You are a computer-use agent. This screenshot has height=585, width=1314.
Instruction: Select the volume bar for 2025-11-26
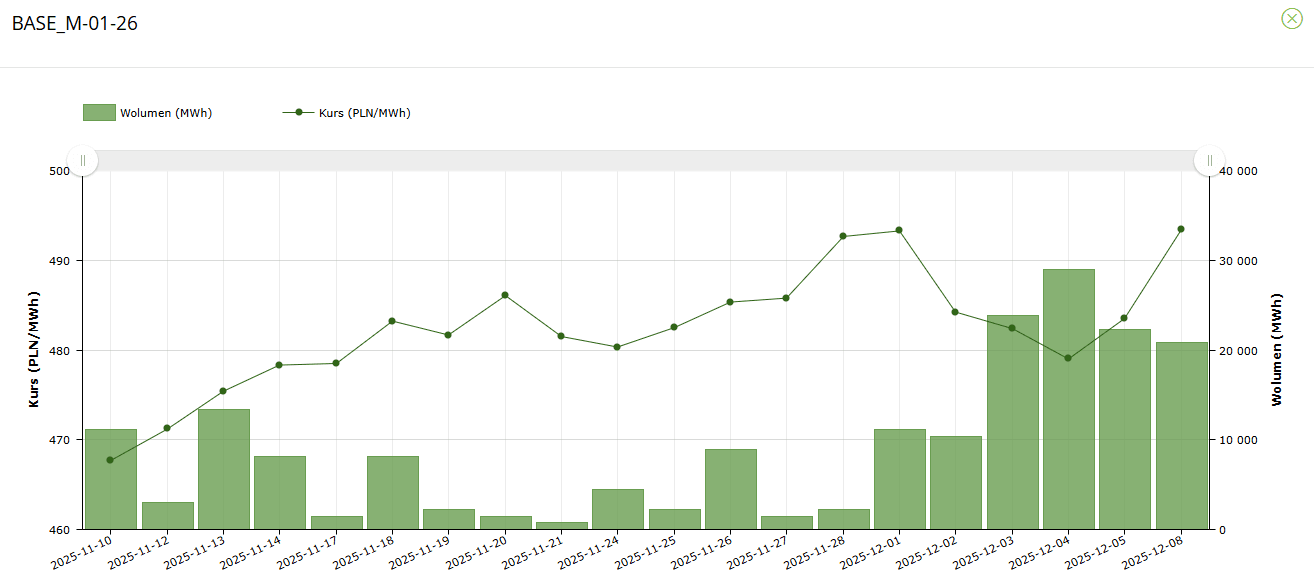coord(730,489)
